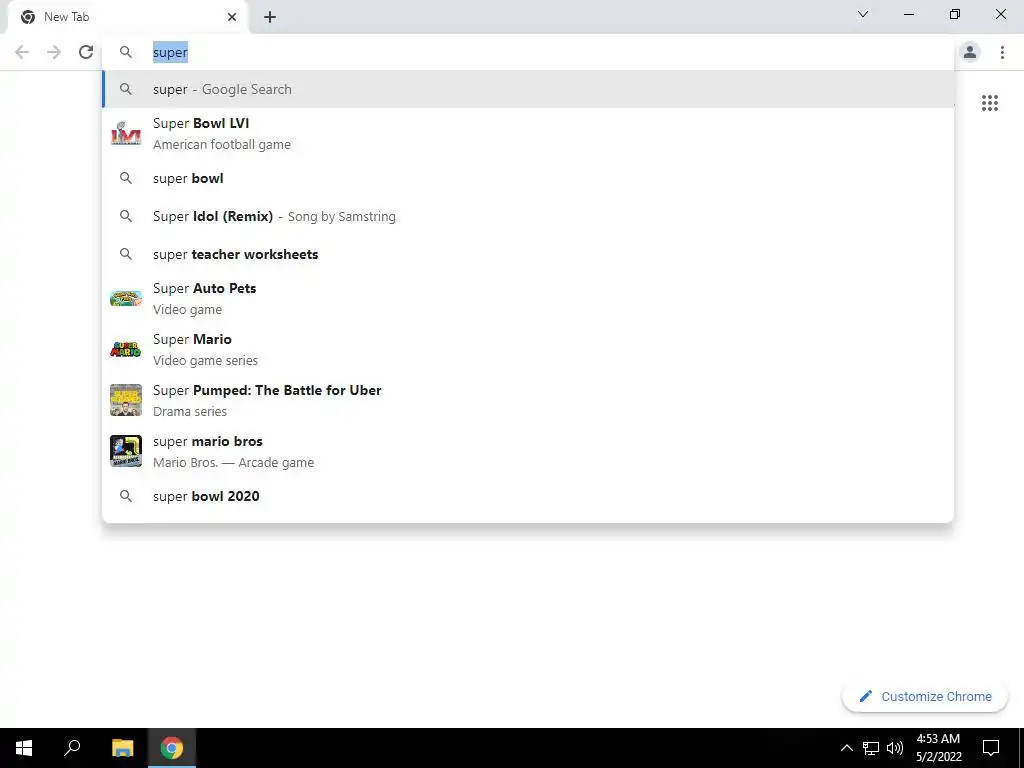Open the volume tray icon
The image size is (1024, 768).
point(895,748)
